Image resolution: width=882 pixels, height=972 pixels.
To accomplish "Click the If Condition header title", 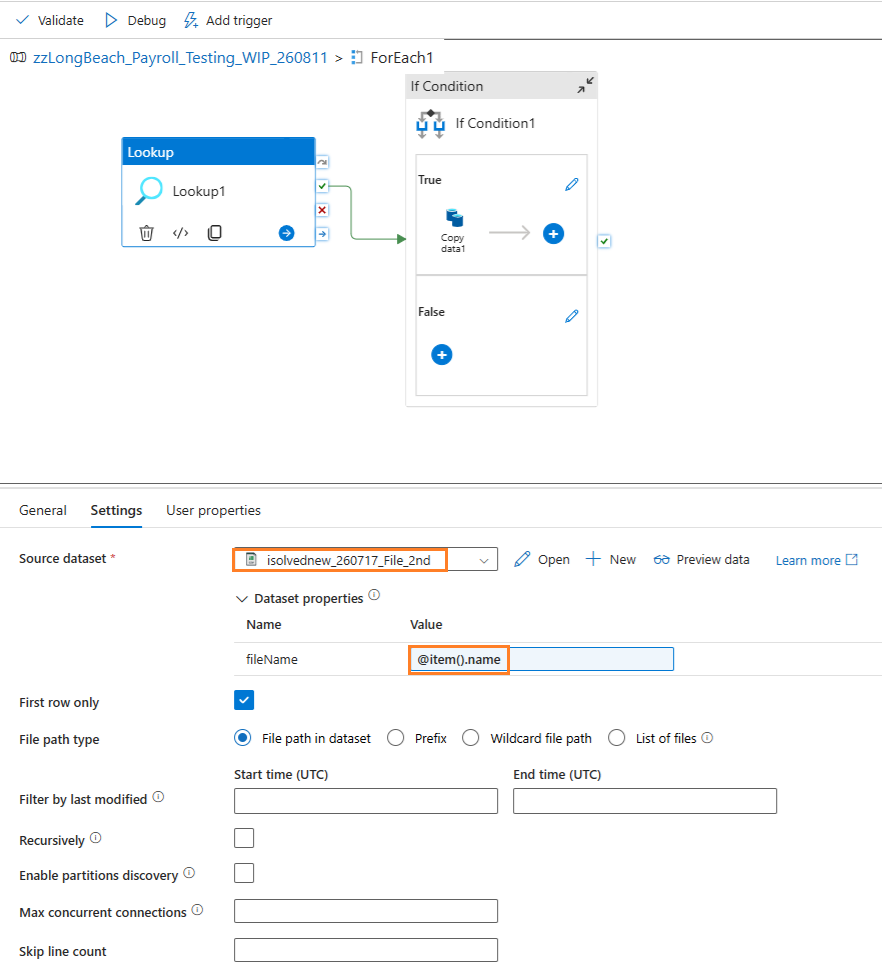I will click(447, 86).
